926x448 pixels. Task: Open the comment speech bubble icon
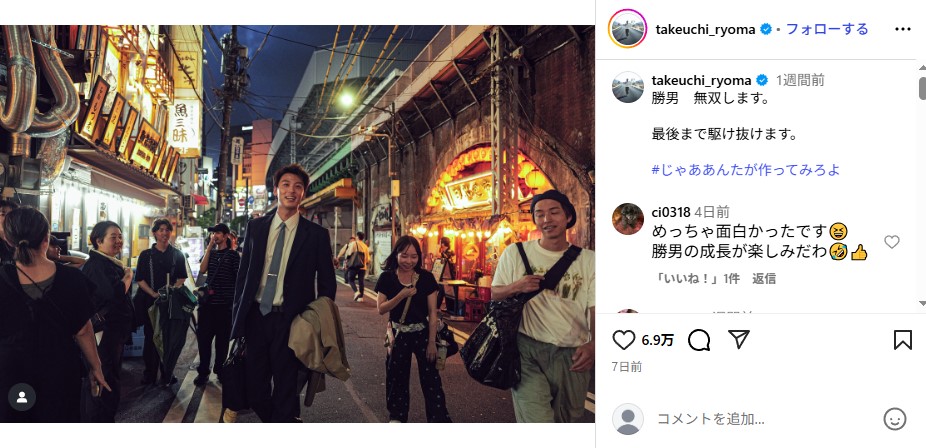[699, 340]
